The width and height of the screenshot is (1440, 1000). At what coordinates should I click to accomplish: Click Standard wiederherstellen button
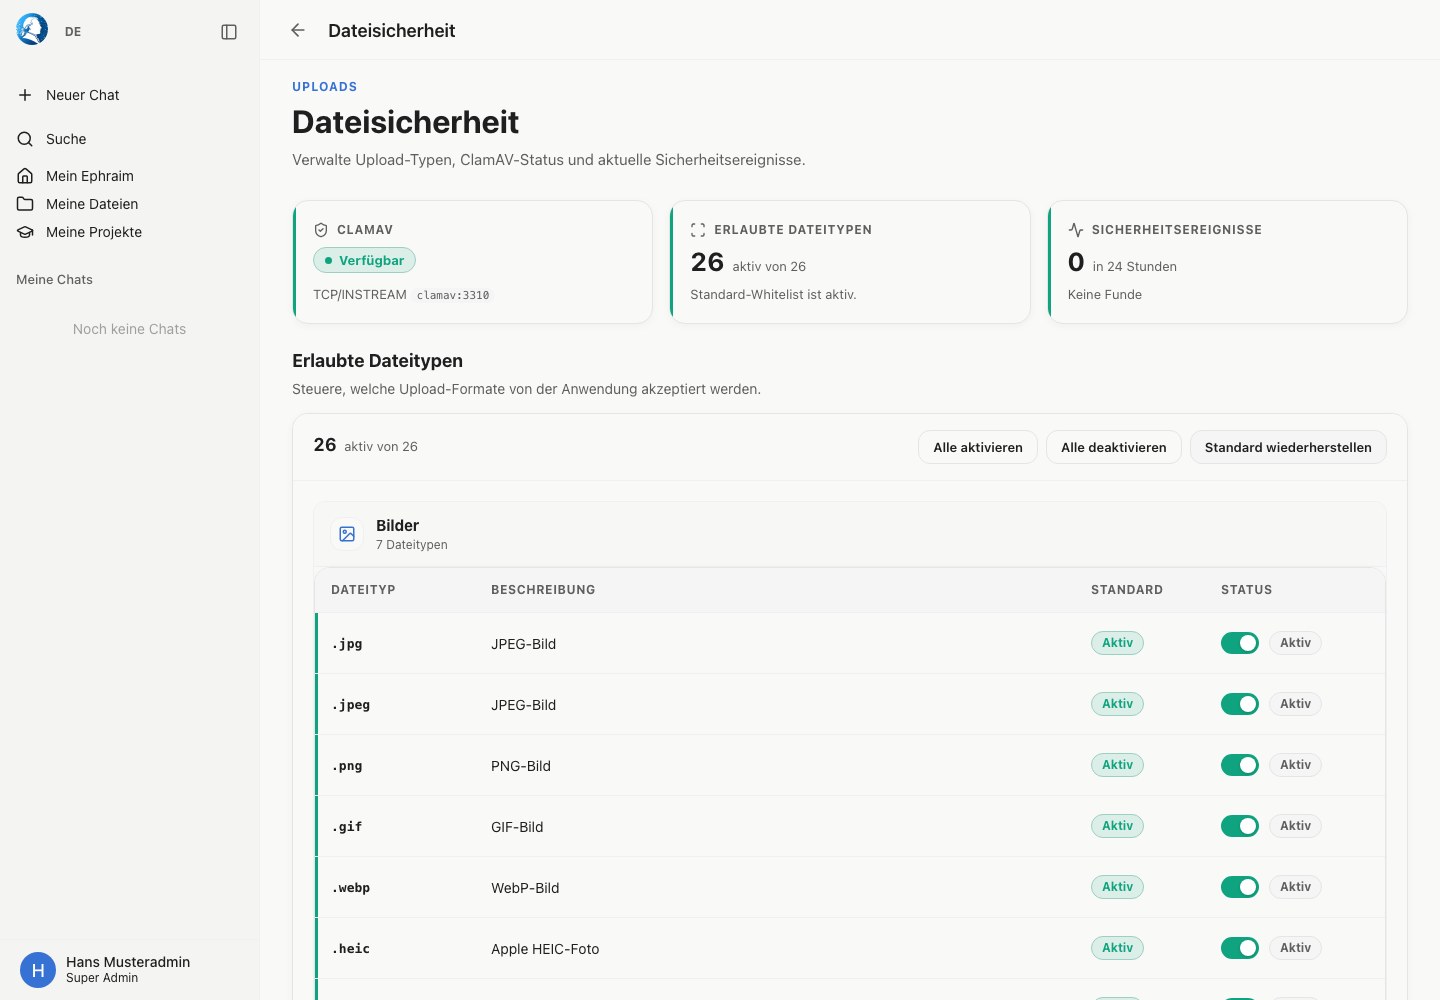(1288, 447)
